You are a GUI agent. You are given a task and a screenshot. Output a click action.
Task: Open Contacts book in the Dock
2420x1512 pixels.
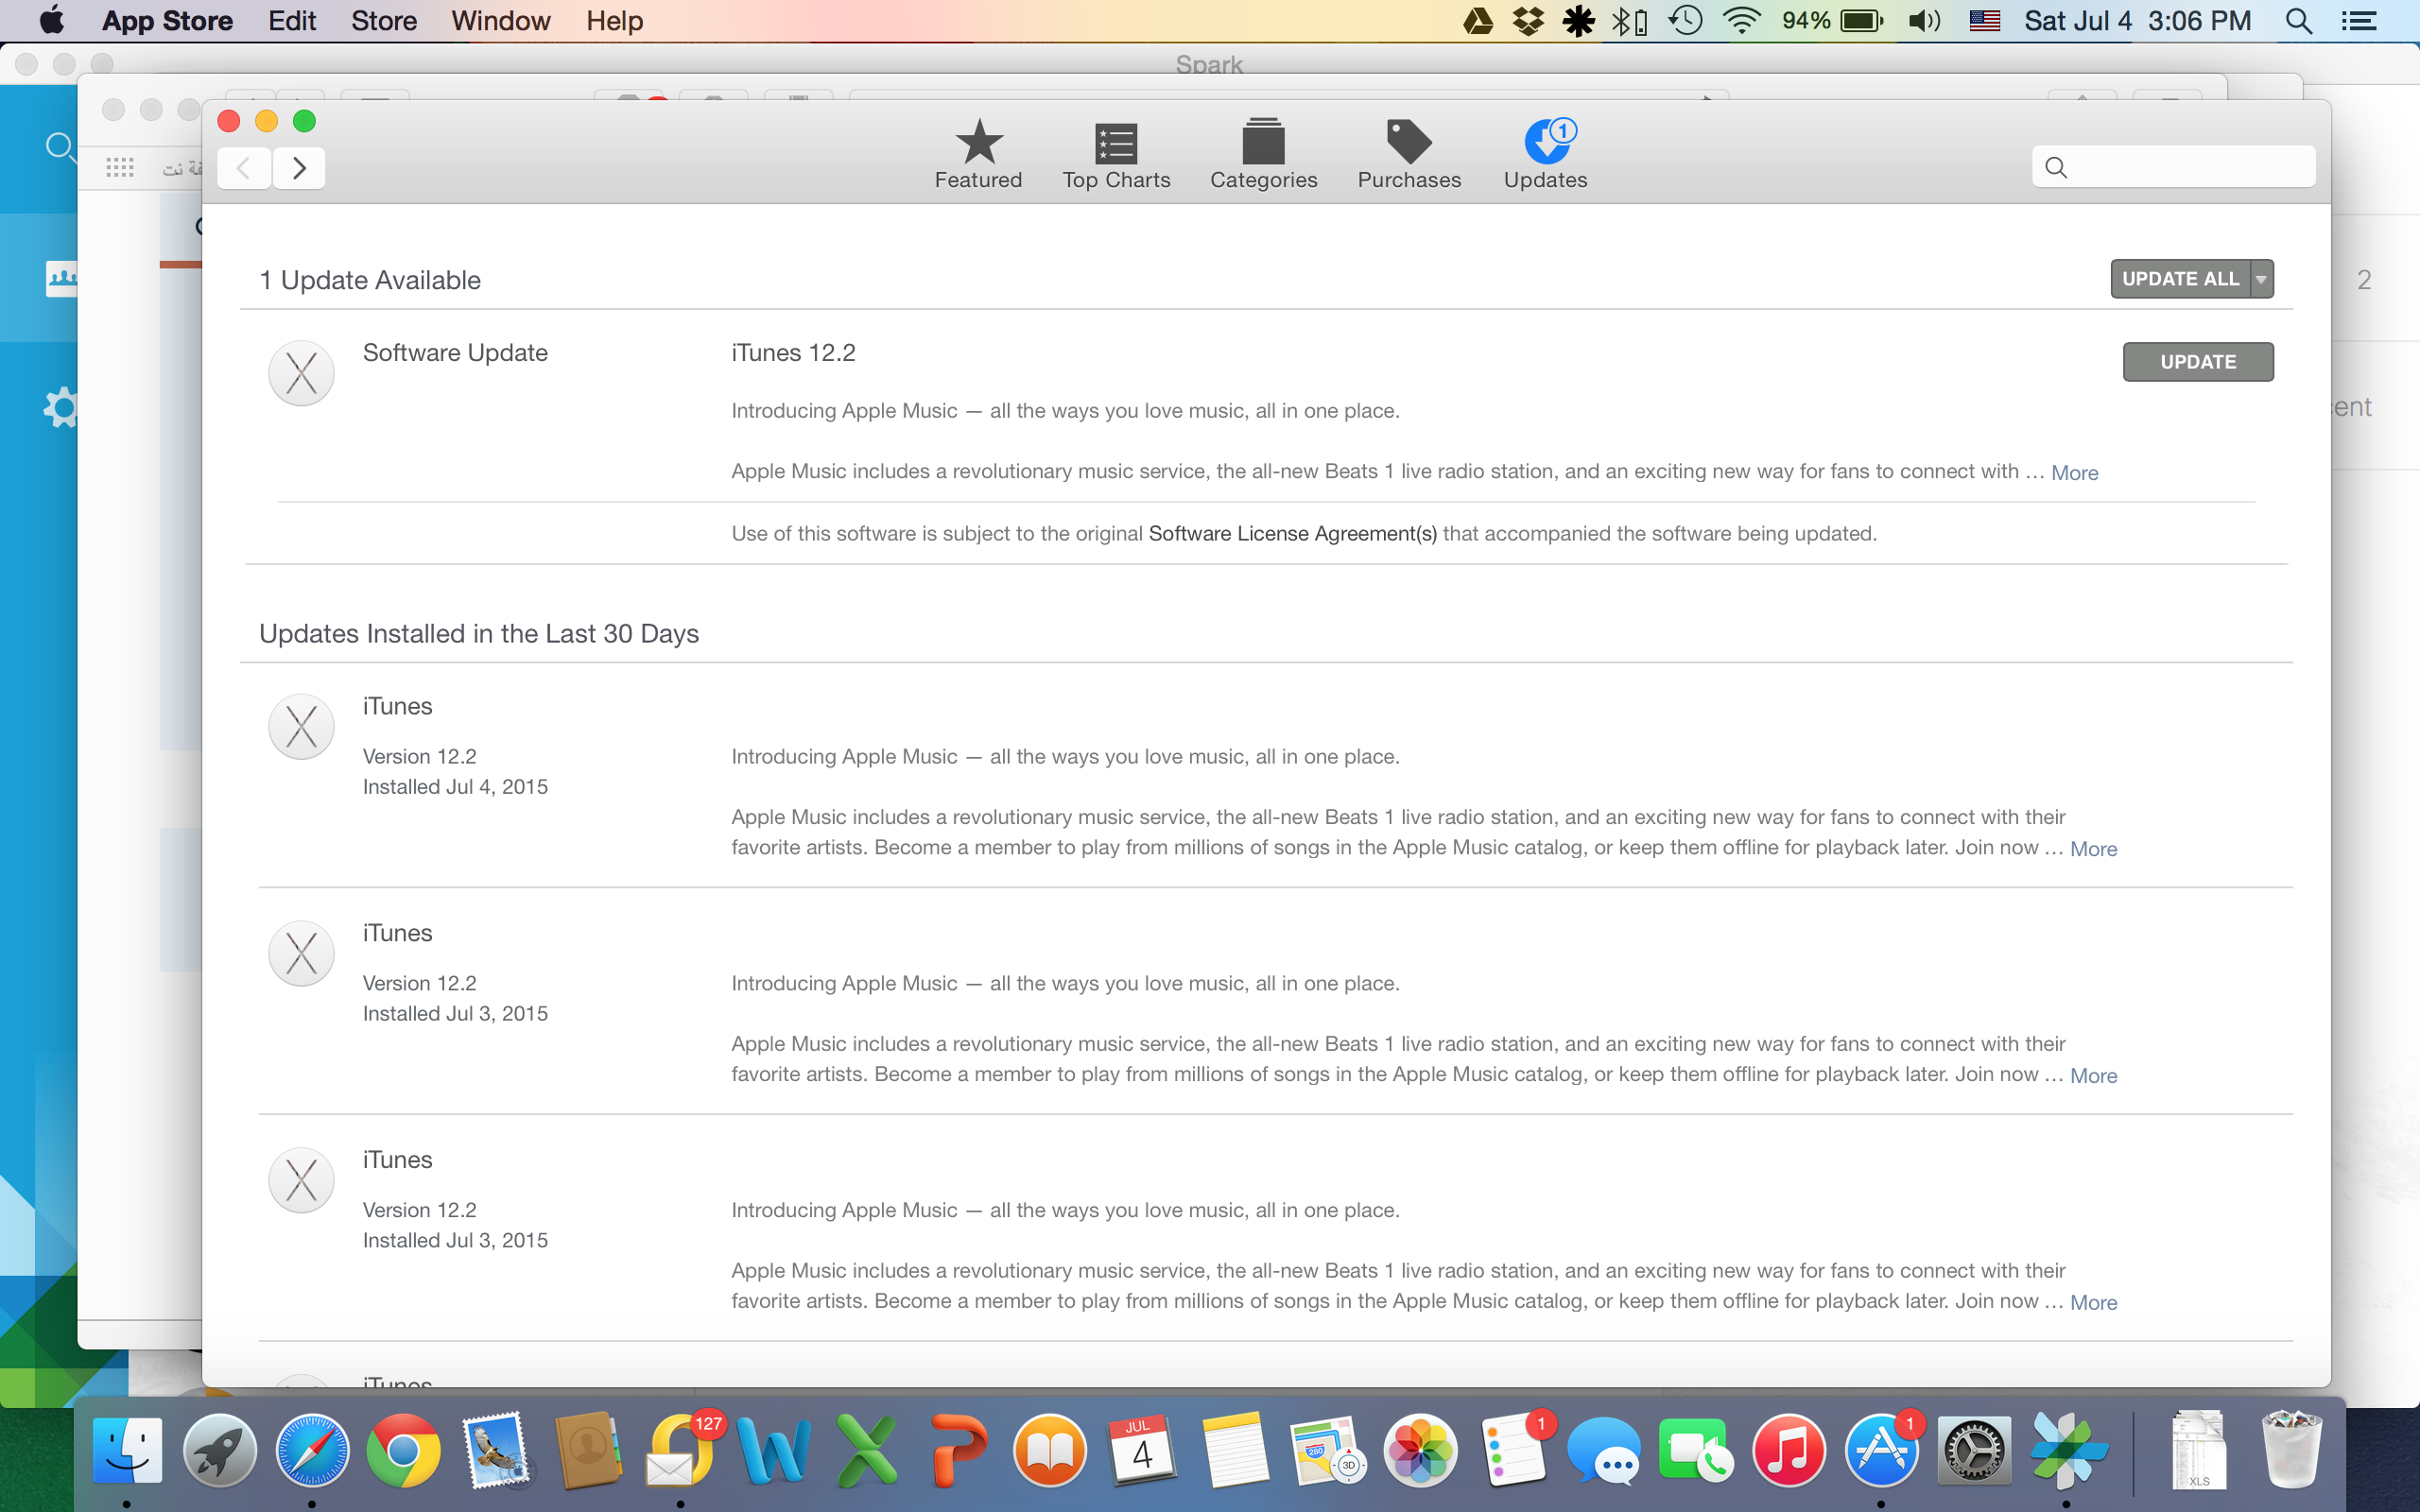[588, 1449]
